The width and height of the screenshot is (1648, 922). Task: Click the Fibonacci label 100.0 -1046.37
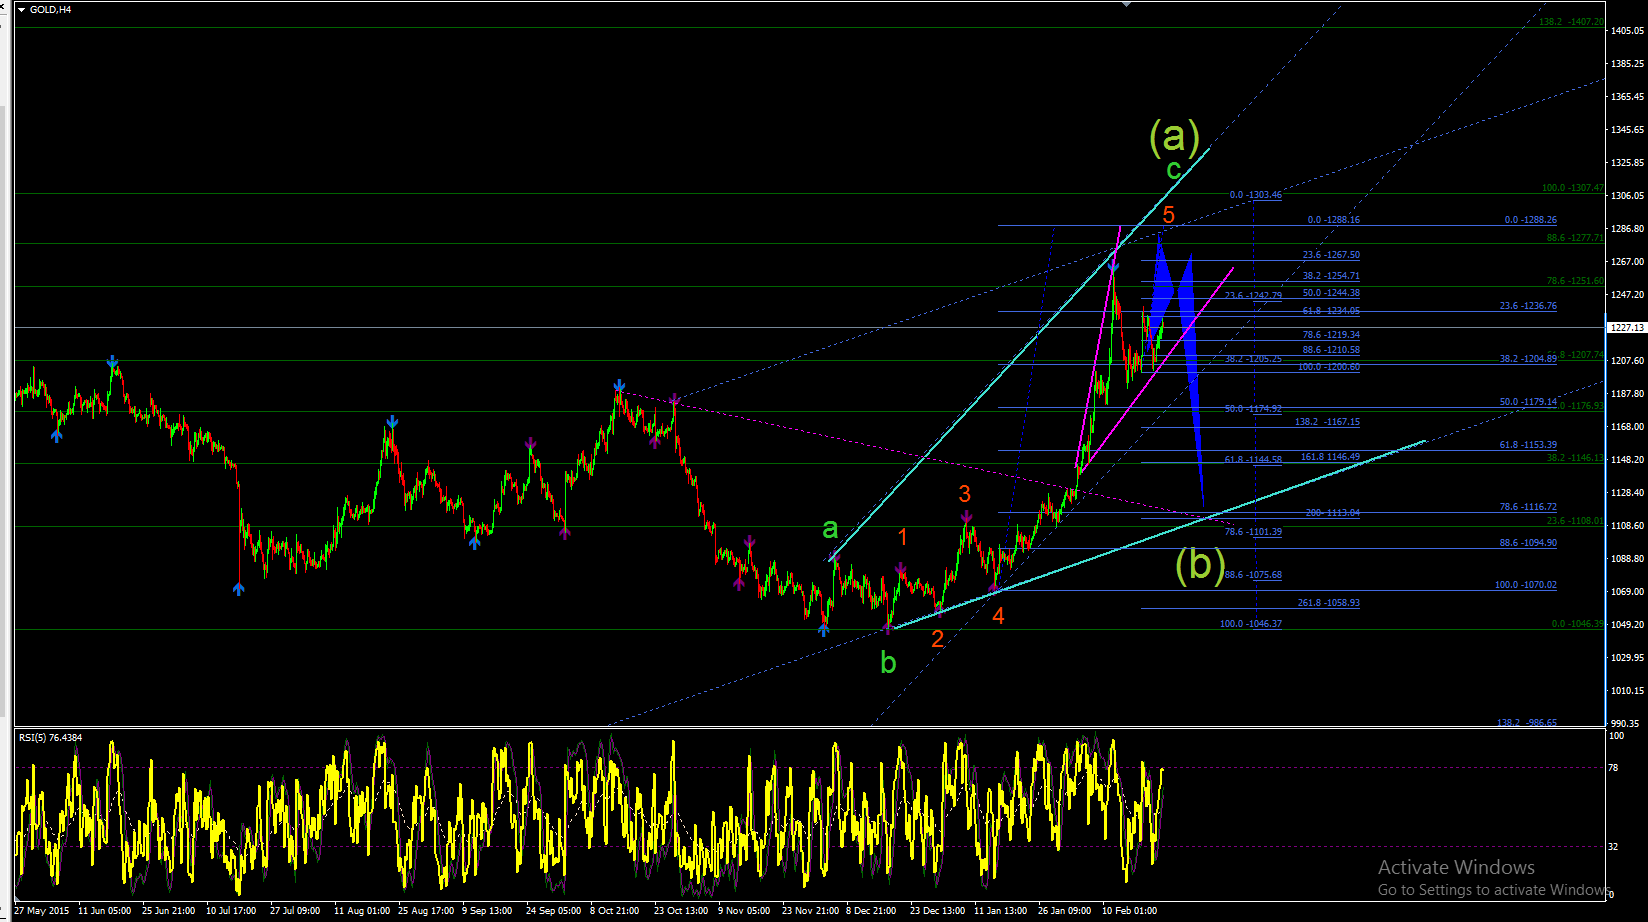click(1251, 624)
